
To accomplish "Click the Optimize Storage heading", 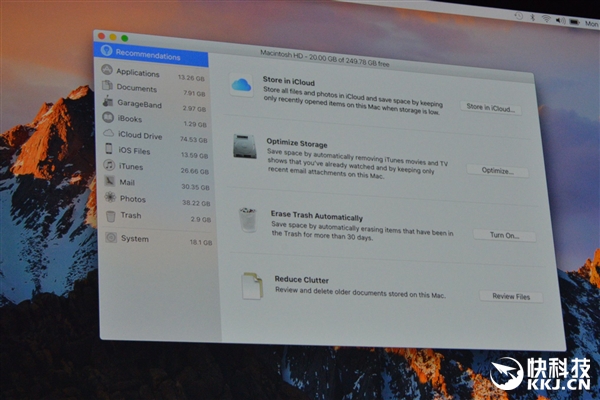I will pyautogui.click(x=297, y=143).
